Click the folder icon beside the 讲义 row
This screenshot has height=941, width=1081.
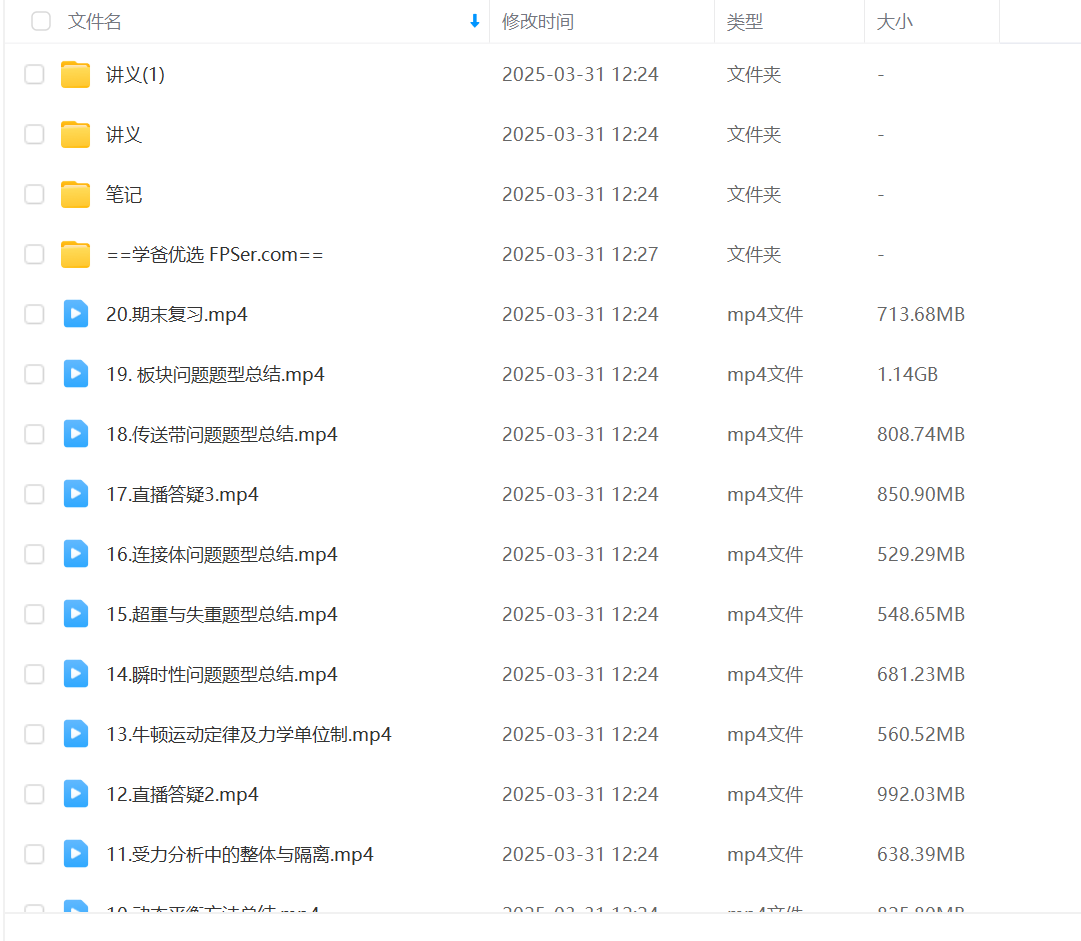click(75, 134)
